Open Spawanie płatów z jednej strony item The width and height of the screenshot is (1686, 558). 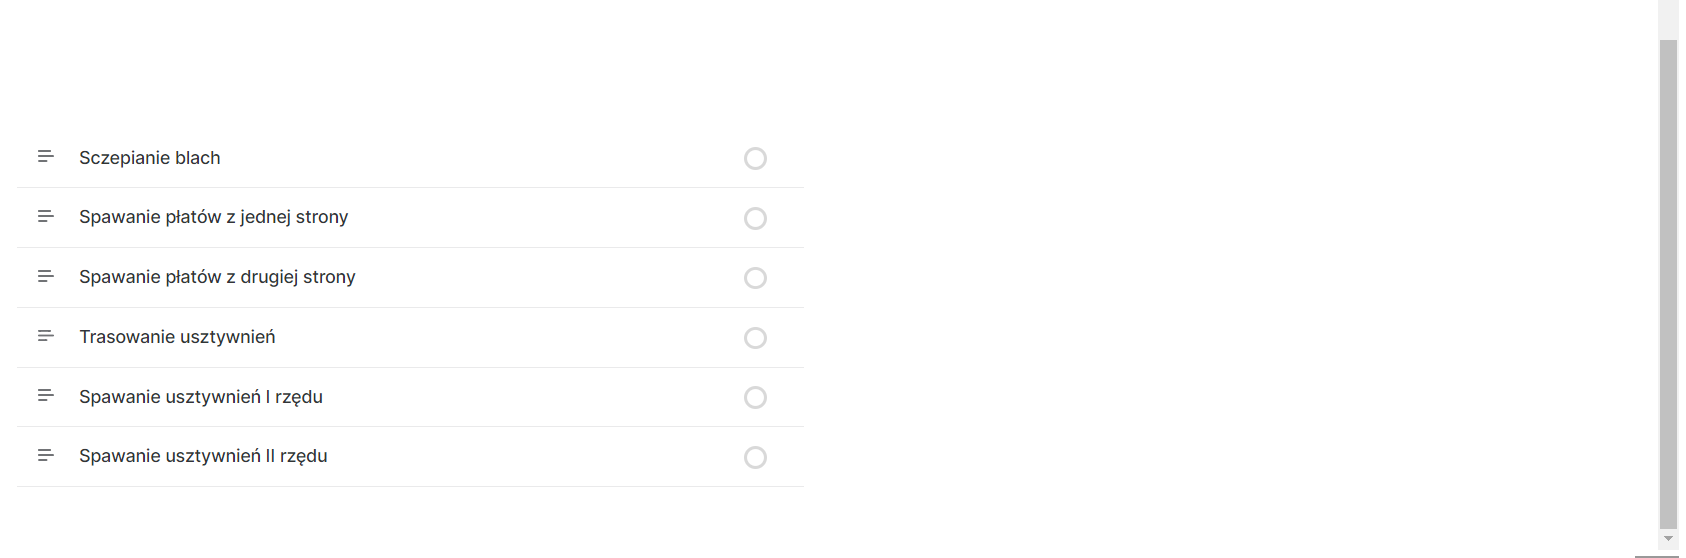[x=214, y=217]
